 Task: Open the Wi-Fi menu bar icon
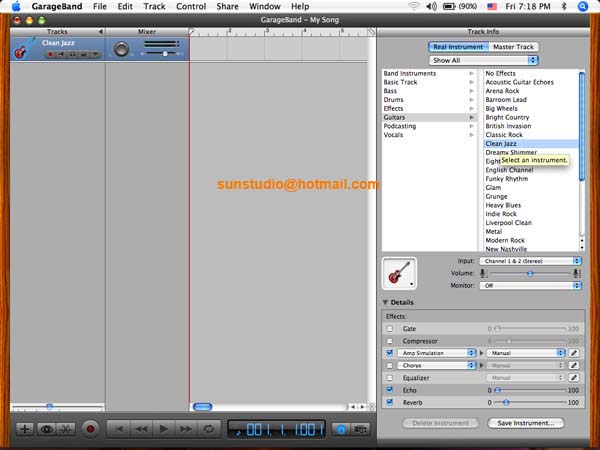[x=414, y=7]
